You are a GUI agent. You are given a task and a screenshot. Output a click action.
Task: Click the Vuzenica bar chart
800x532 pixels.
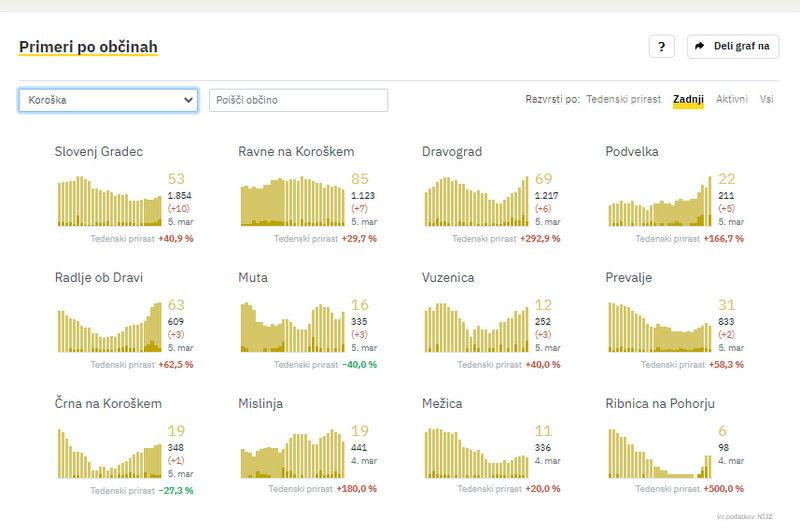point(476,327)
